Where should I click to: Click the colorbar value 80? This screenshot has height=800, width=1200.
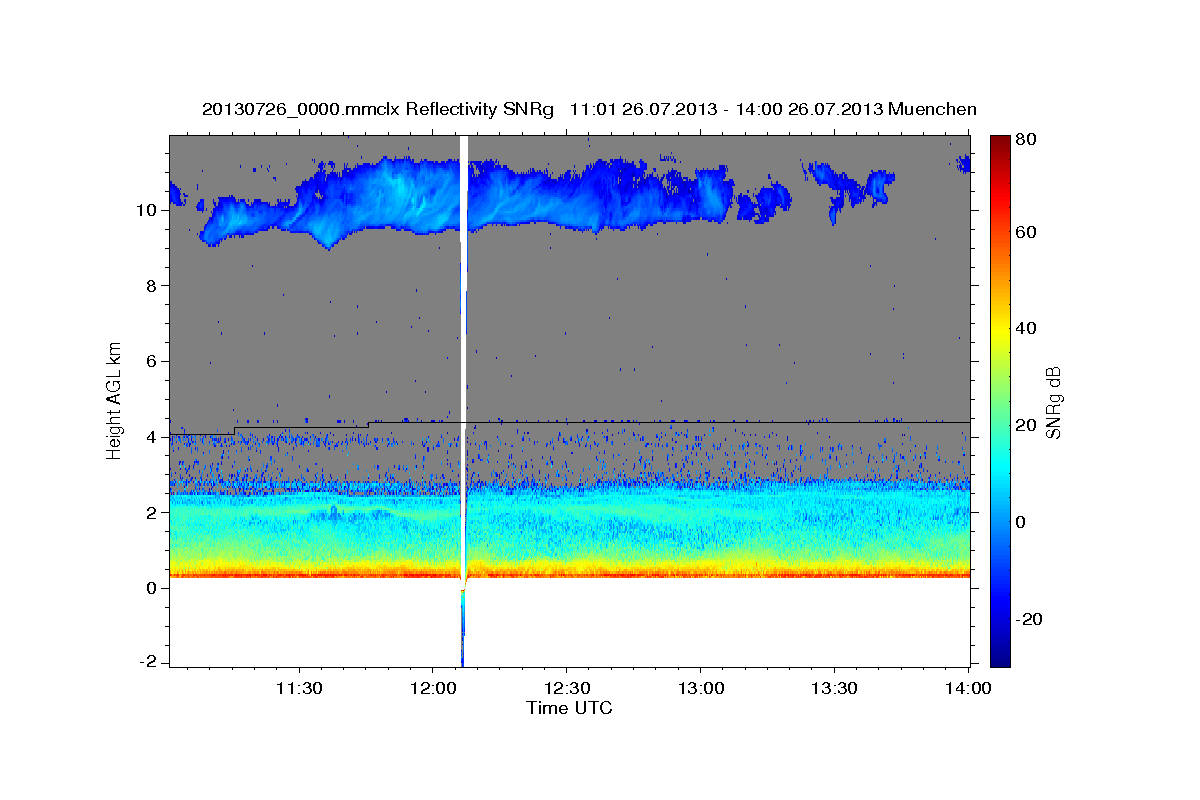[x=1027, y=140]
